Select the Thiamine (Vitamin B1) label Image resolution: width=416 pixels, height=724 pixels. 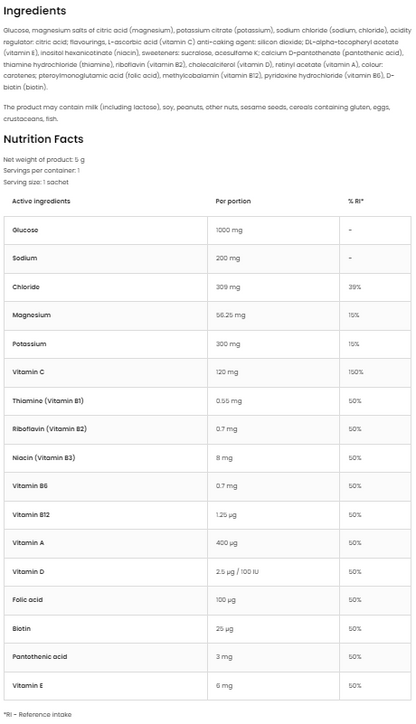[48, 401]
